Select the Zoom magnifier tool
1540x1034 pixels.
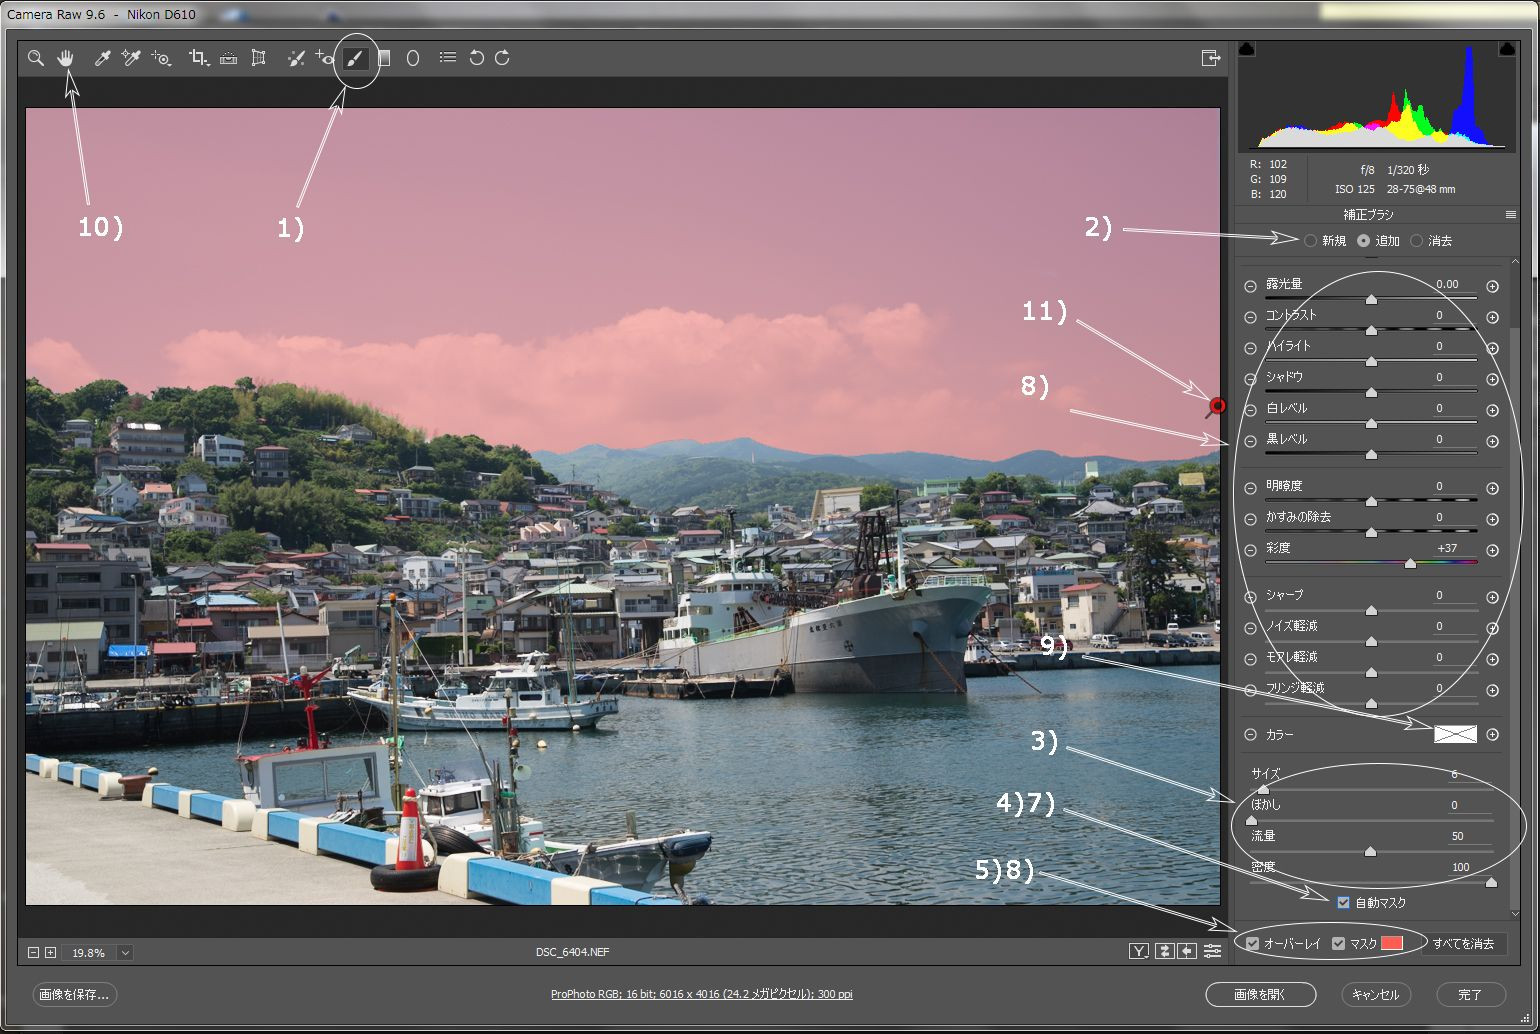point(36,58)
